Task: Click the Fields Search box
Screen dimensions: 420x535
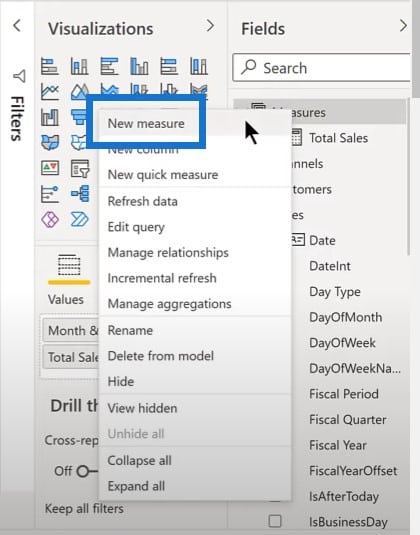Action: [x=321, y=68]
